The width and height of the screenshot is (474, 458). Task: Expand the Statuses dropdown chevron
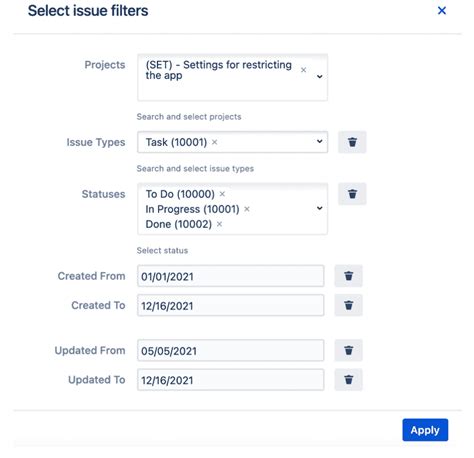coord(319,208)
